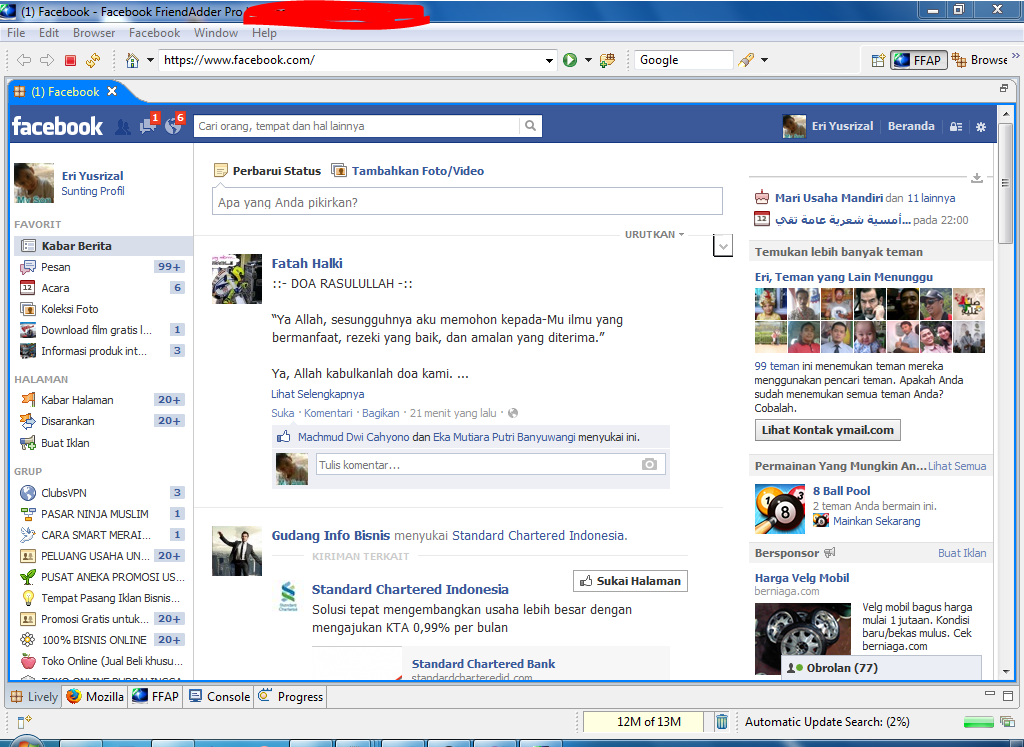Switch to the Mozilla bottom tab
Viewport: 1024px width, 747px height.
coord(95,697)
